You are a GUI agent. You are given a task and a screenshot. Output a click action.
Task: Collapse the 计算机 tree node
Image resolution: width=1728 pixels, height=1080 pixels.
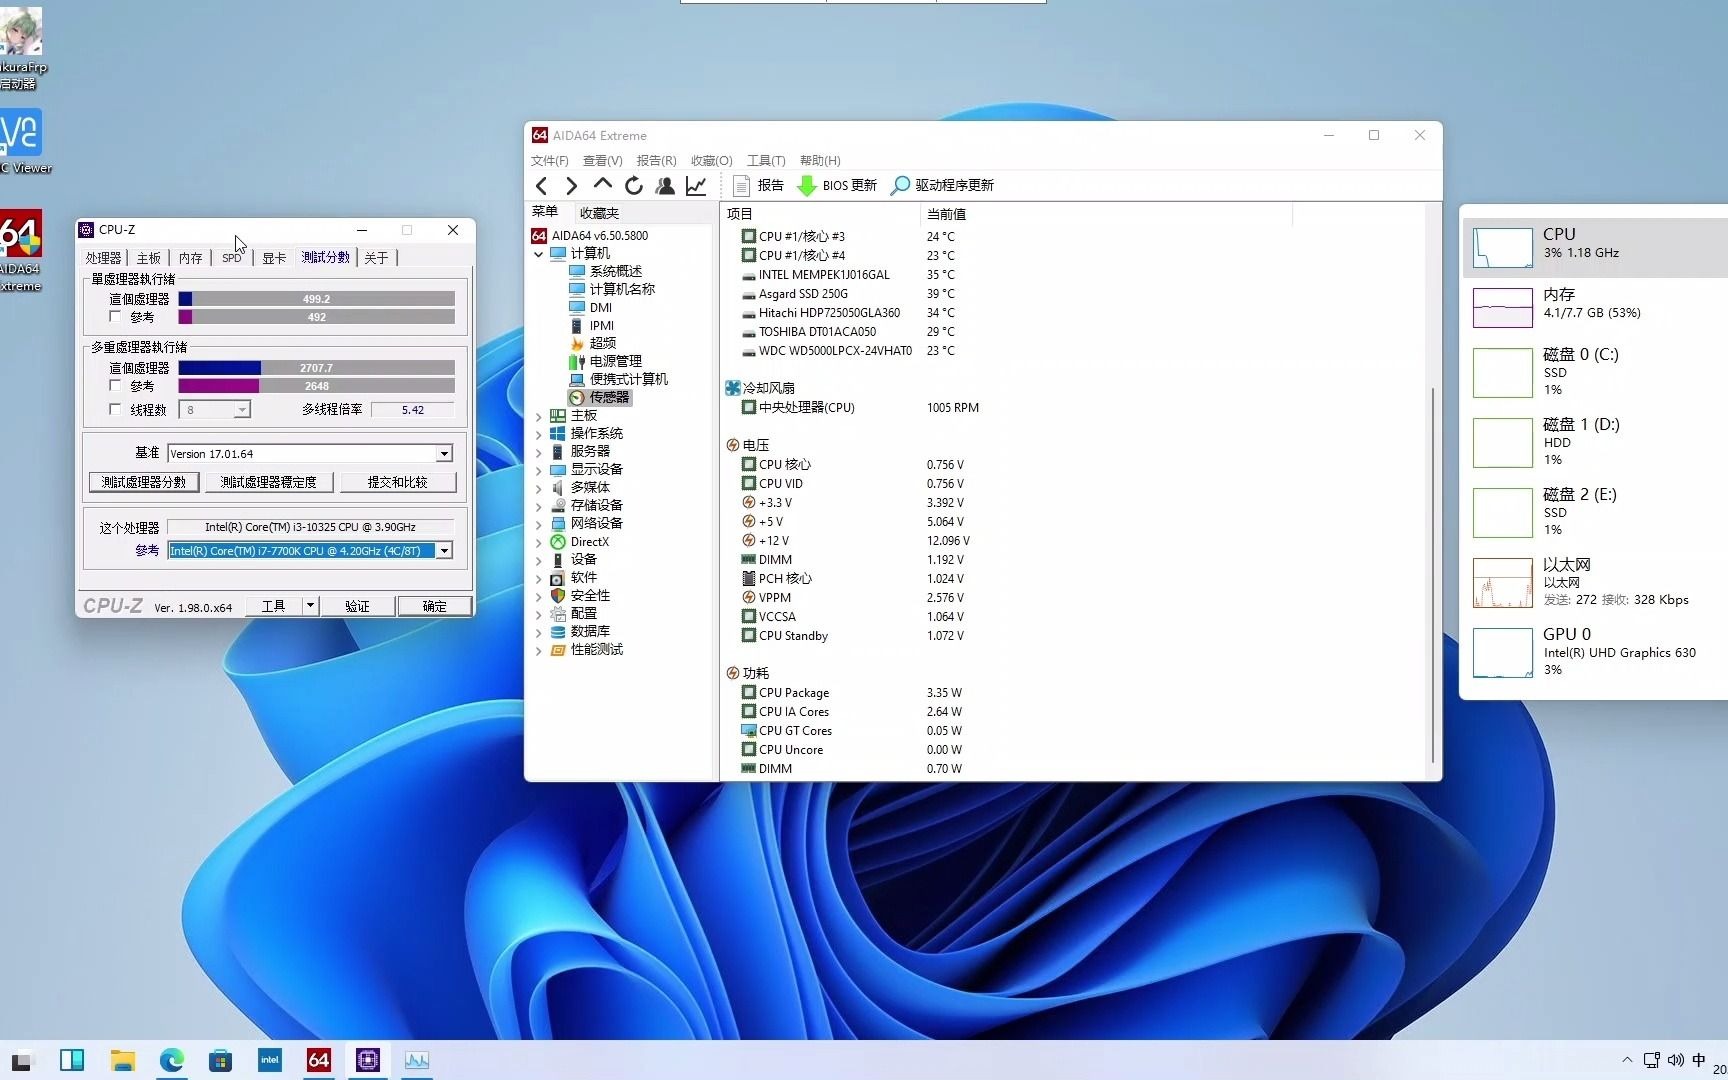pyautogui.click(x=539, y=254)
